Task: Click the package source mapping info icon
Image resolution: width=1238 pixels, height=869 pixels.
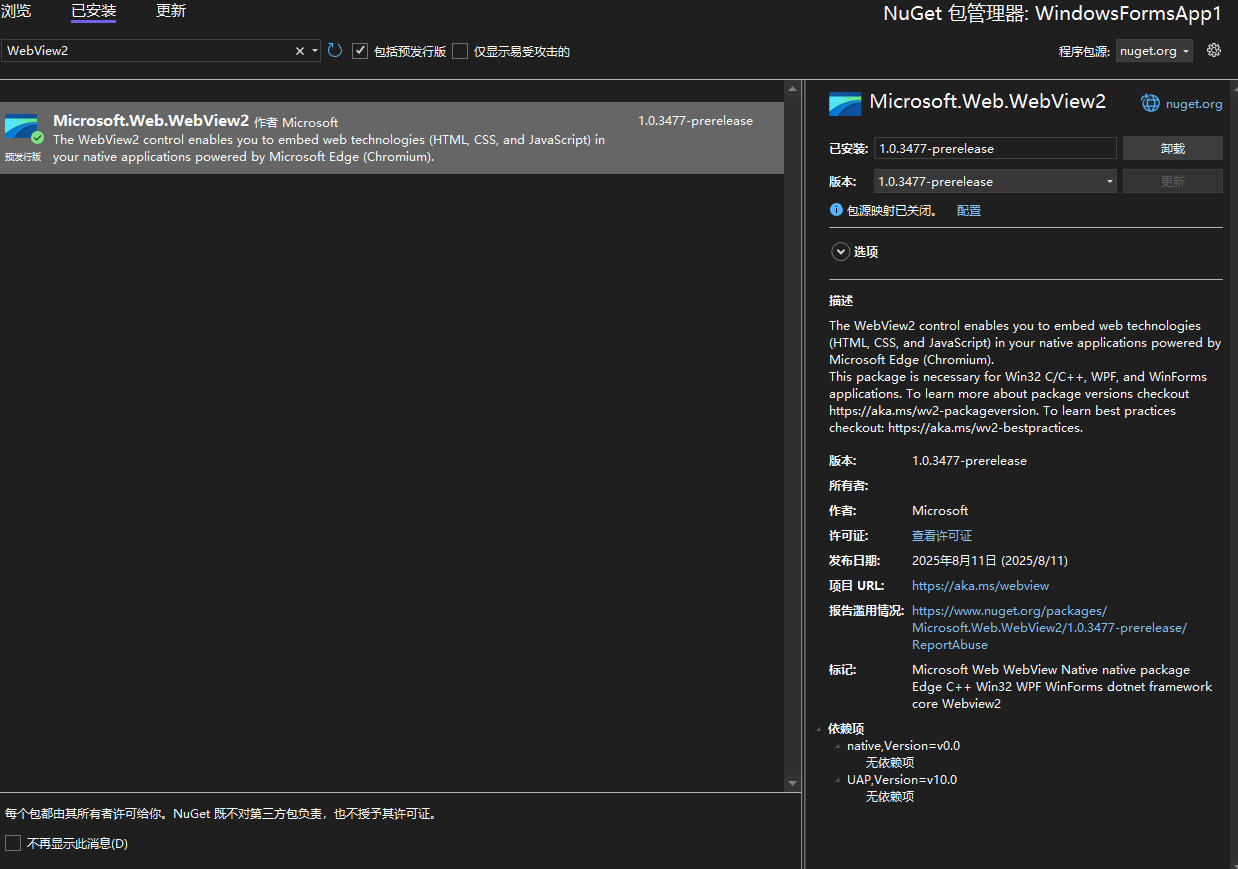Action: [x=836, y=210]
